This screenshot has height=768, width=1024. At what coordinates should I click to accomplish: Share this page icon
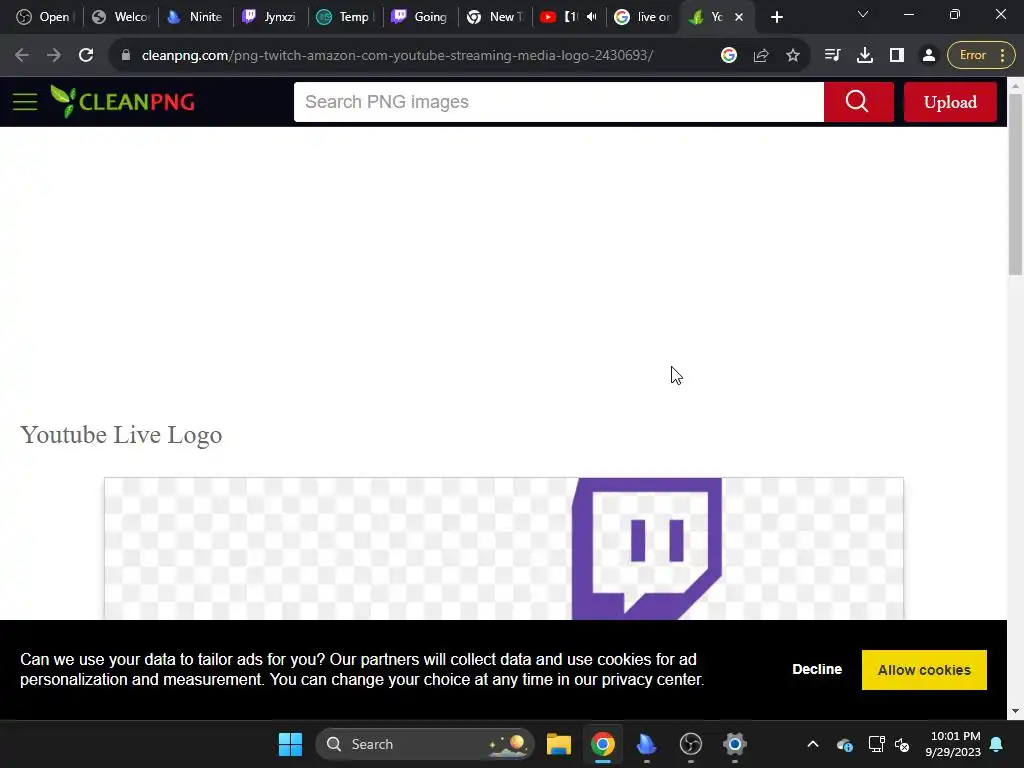pos(761,56)
